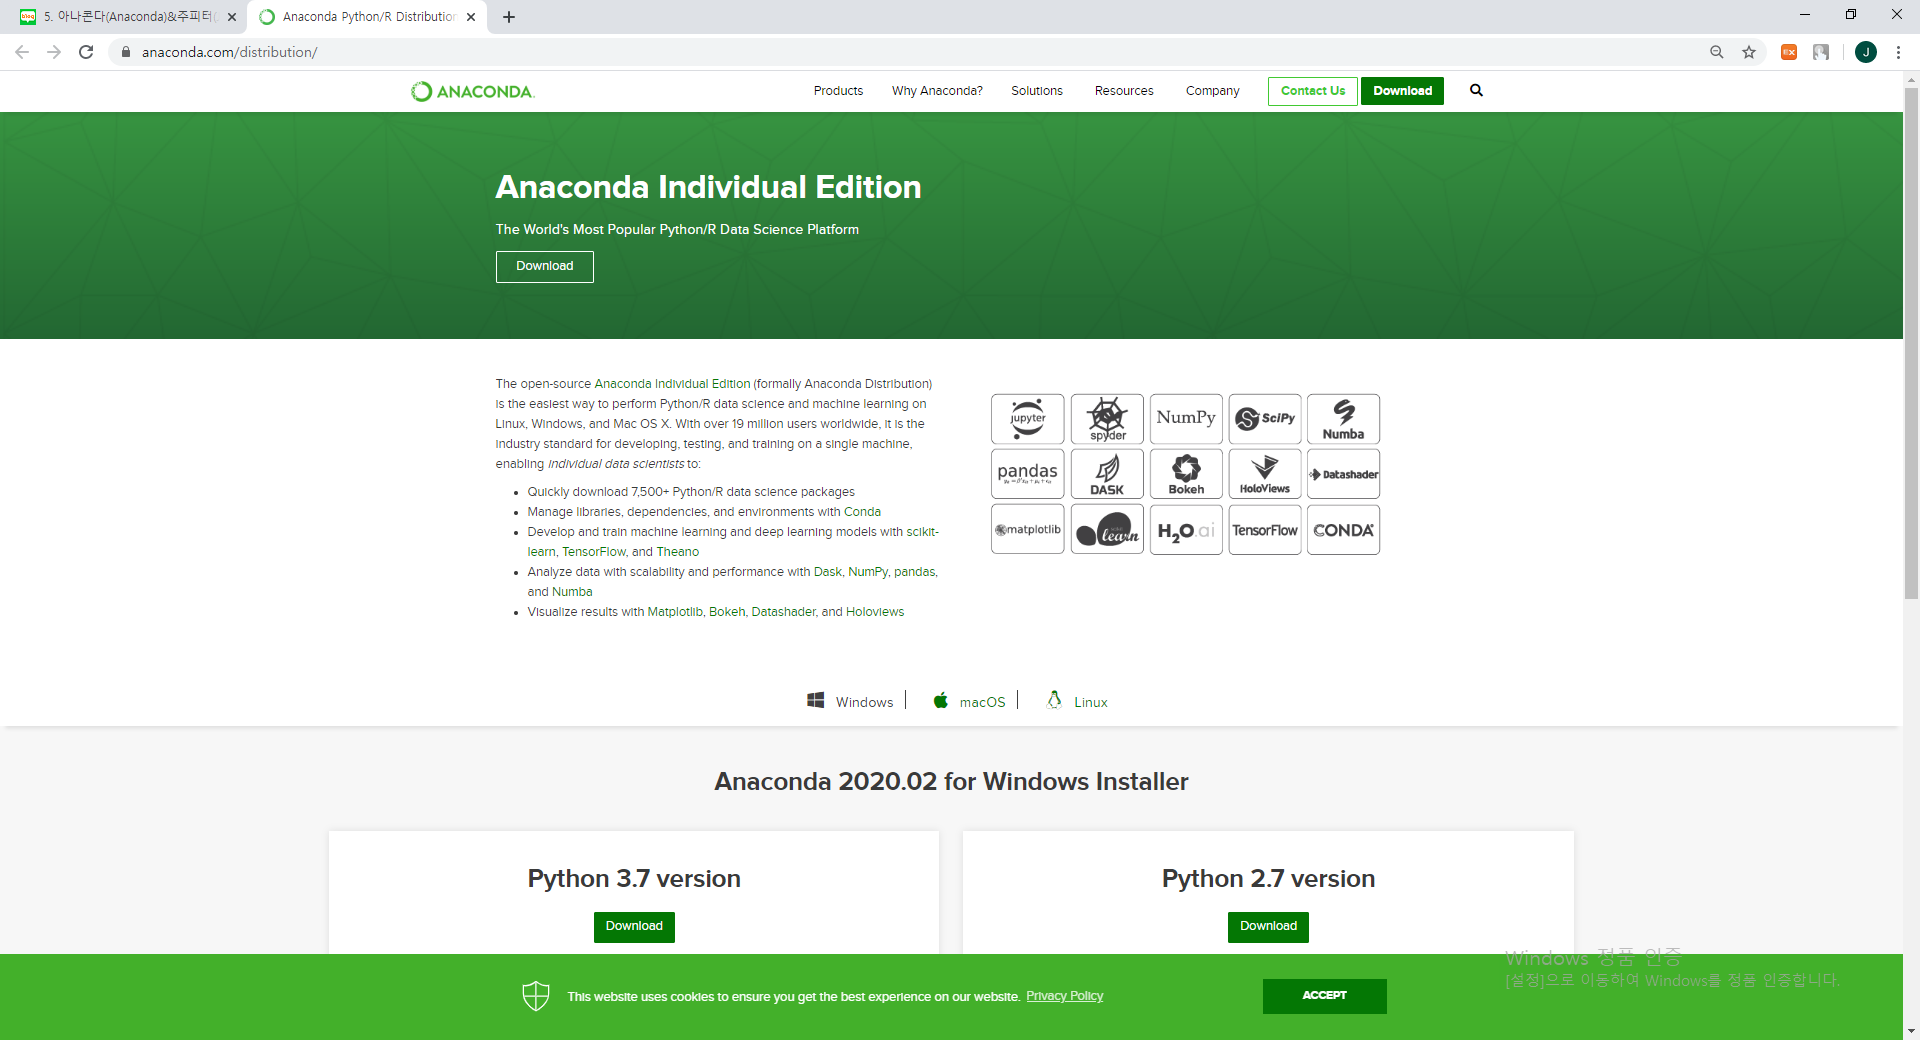The height and width of the screenshot is (1040, 1920).
Task: Open the Products menu
Action: (x=838, y=91)
